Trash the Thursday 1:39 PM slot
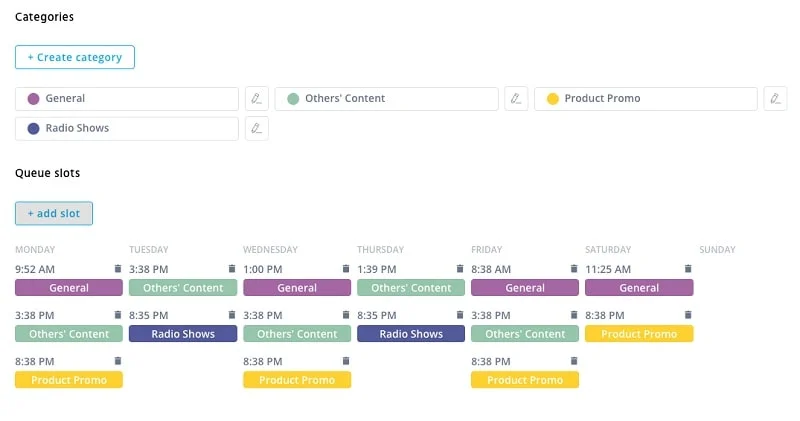The width and height of the screenshot is (800, 421). coord(459,269)
